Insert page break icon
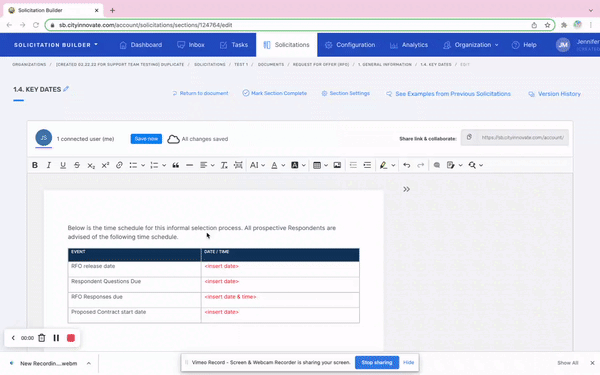The image size is (600, 375). pos(238,165)
